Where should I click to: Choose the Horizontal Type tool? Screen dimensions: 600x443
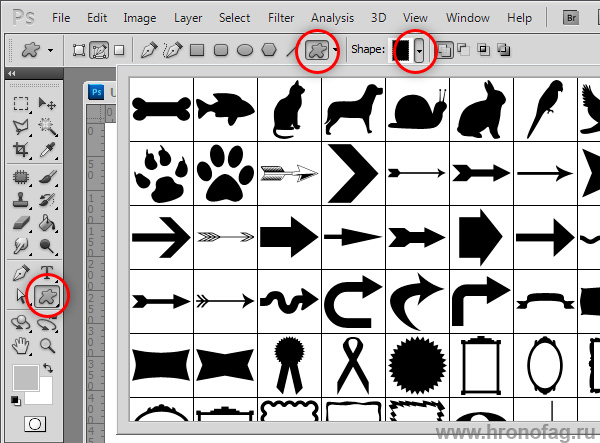point(46,272)
